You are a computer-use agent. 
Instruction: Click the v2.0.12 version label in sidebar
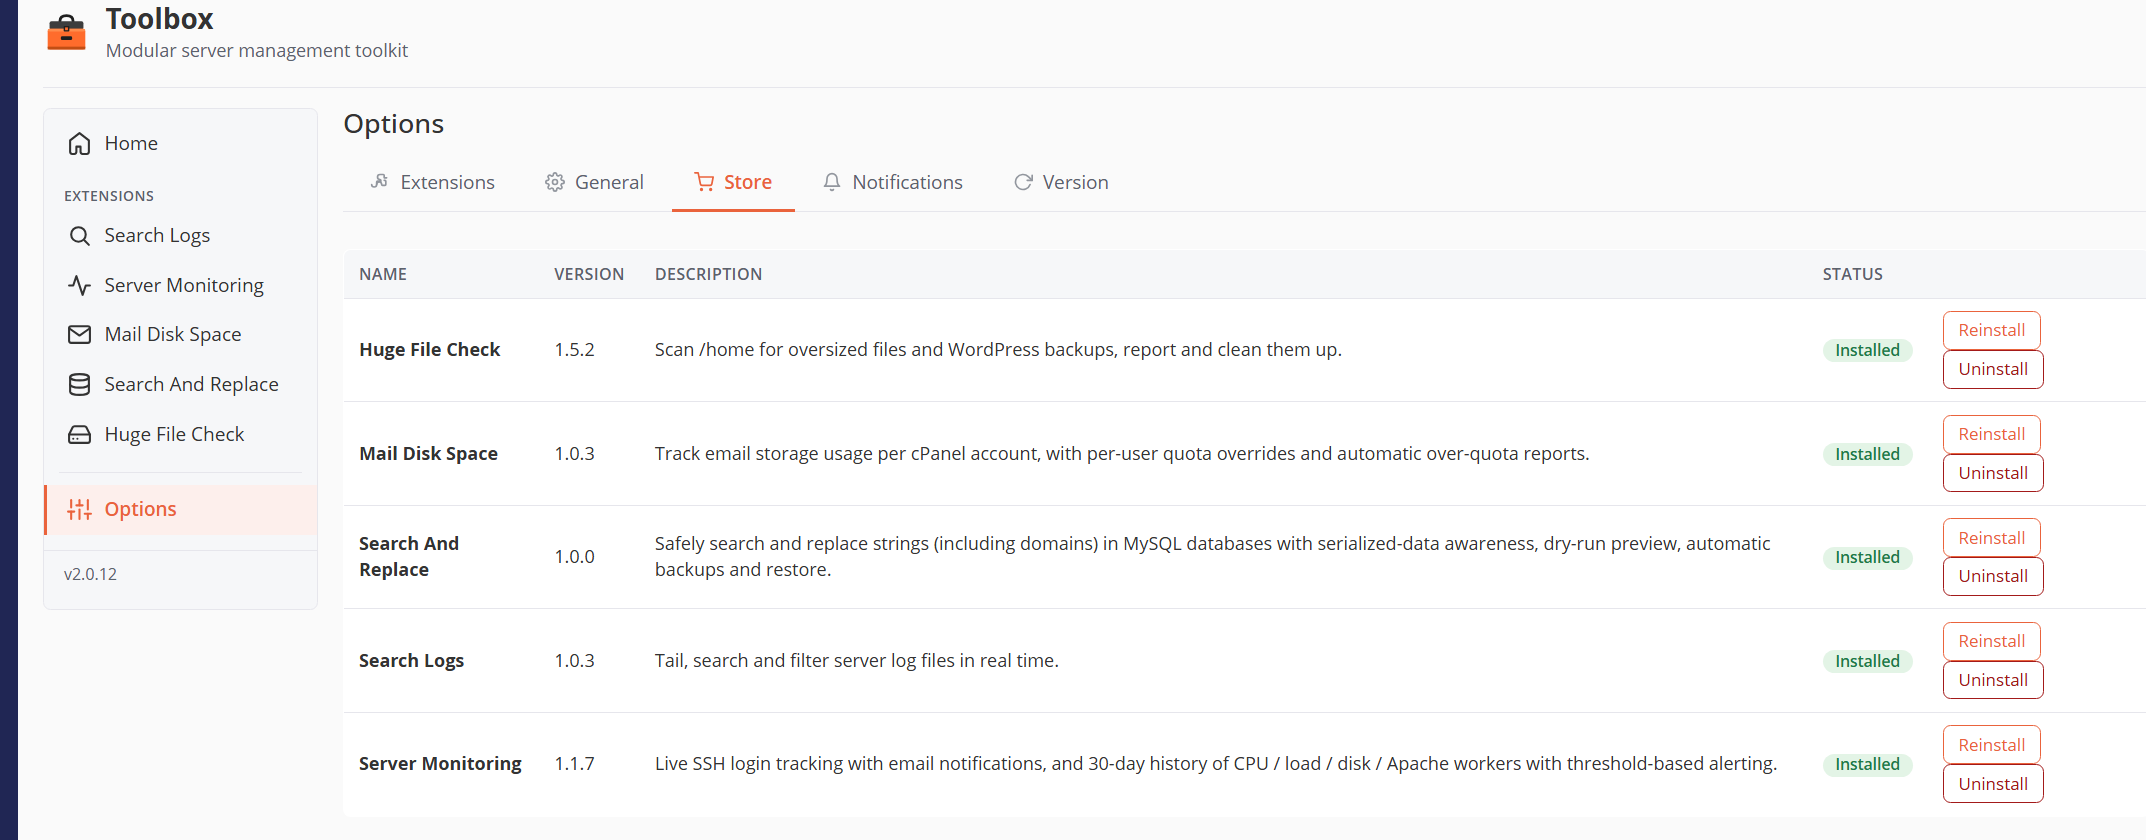(x=90, y=575)
